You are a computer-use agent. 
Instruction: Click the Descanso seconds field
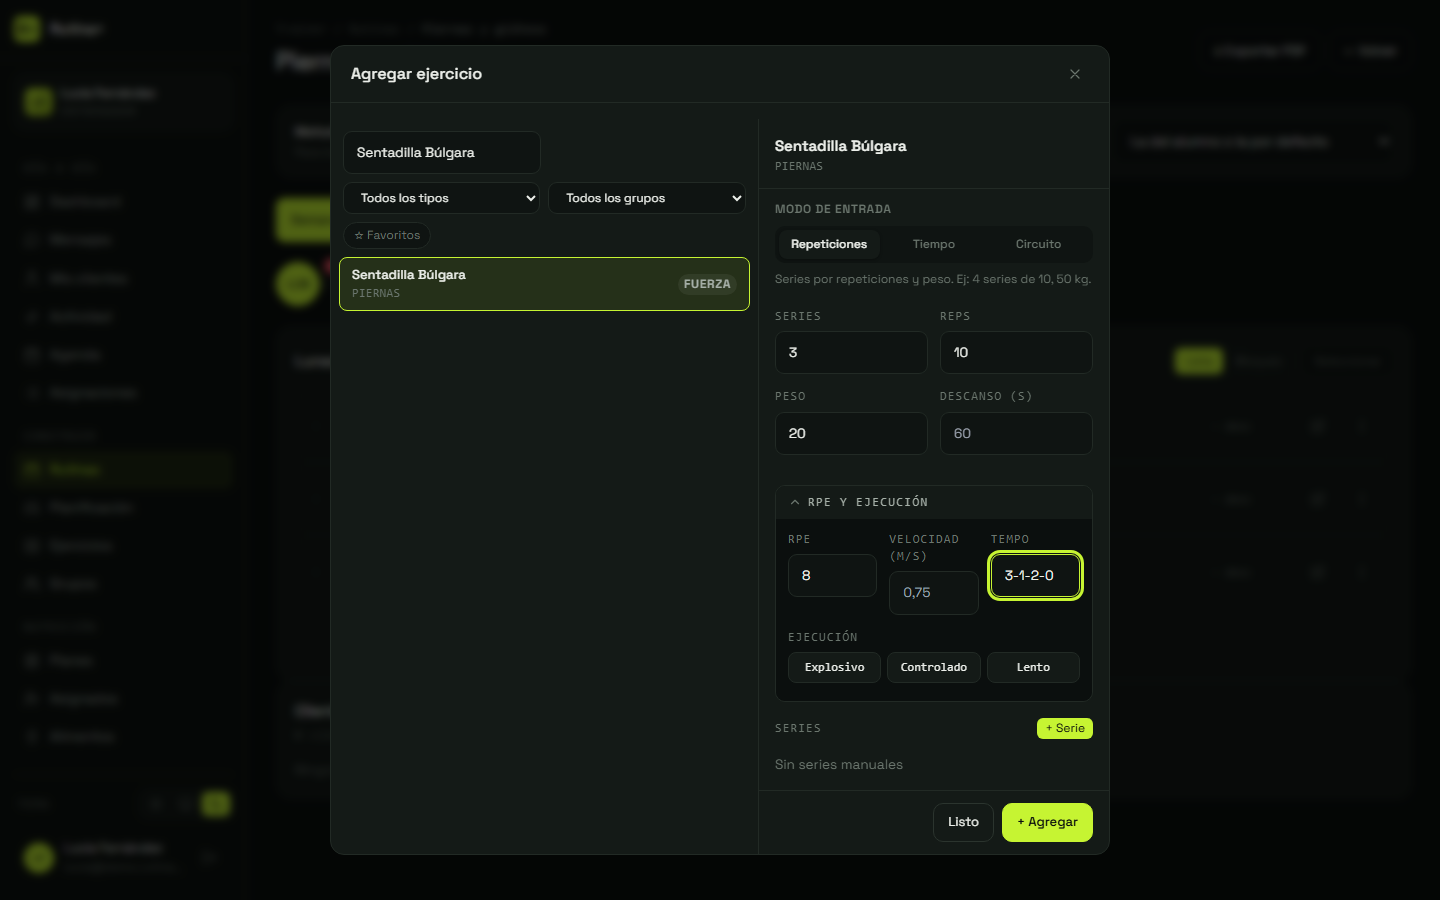coord(1016,434)
